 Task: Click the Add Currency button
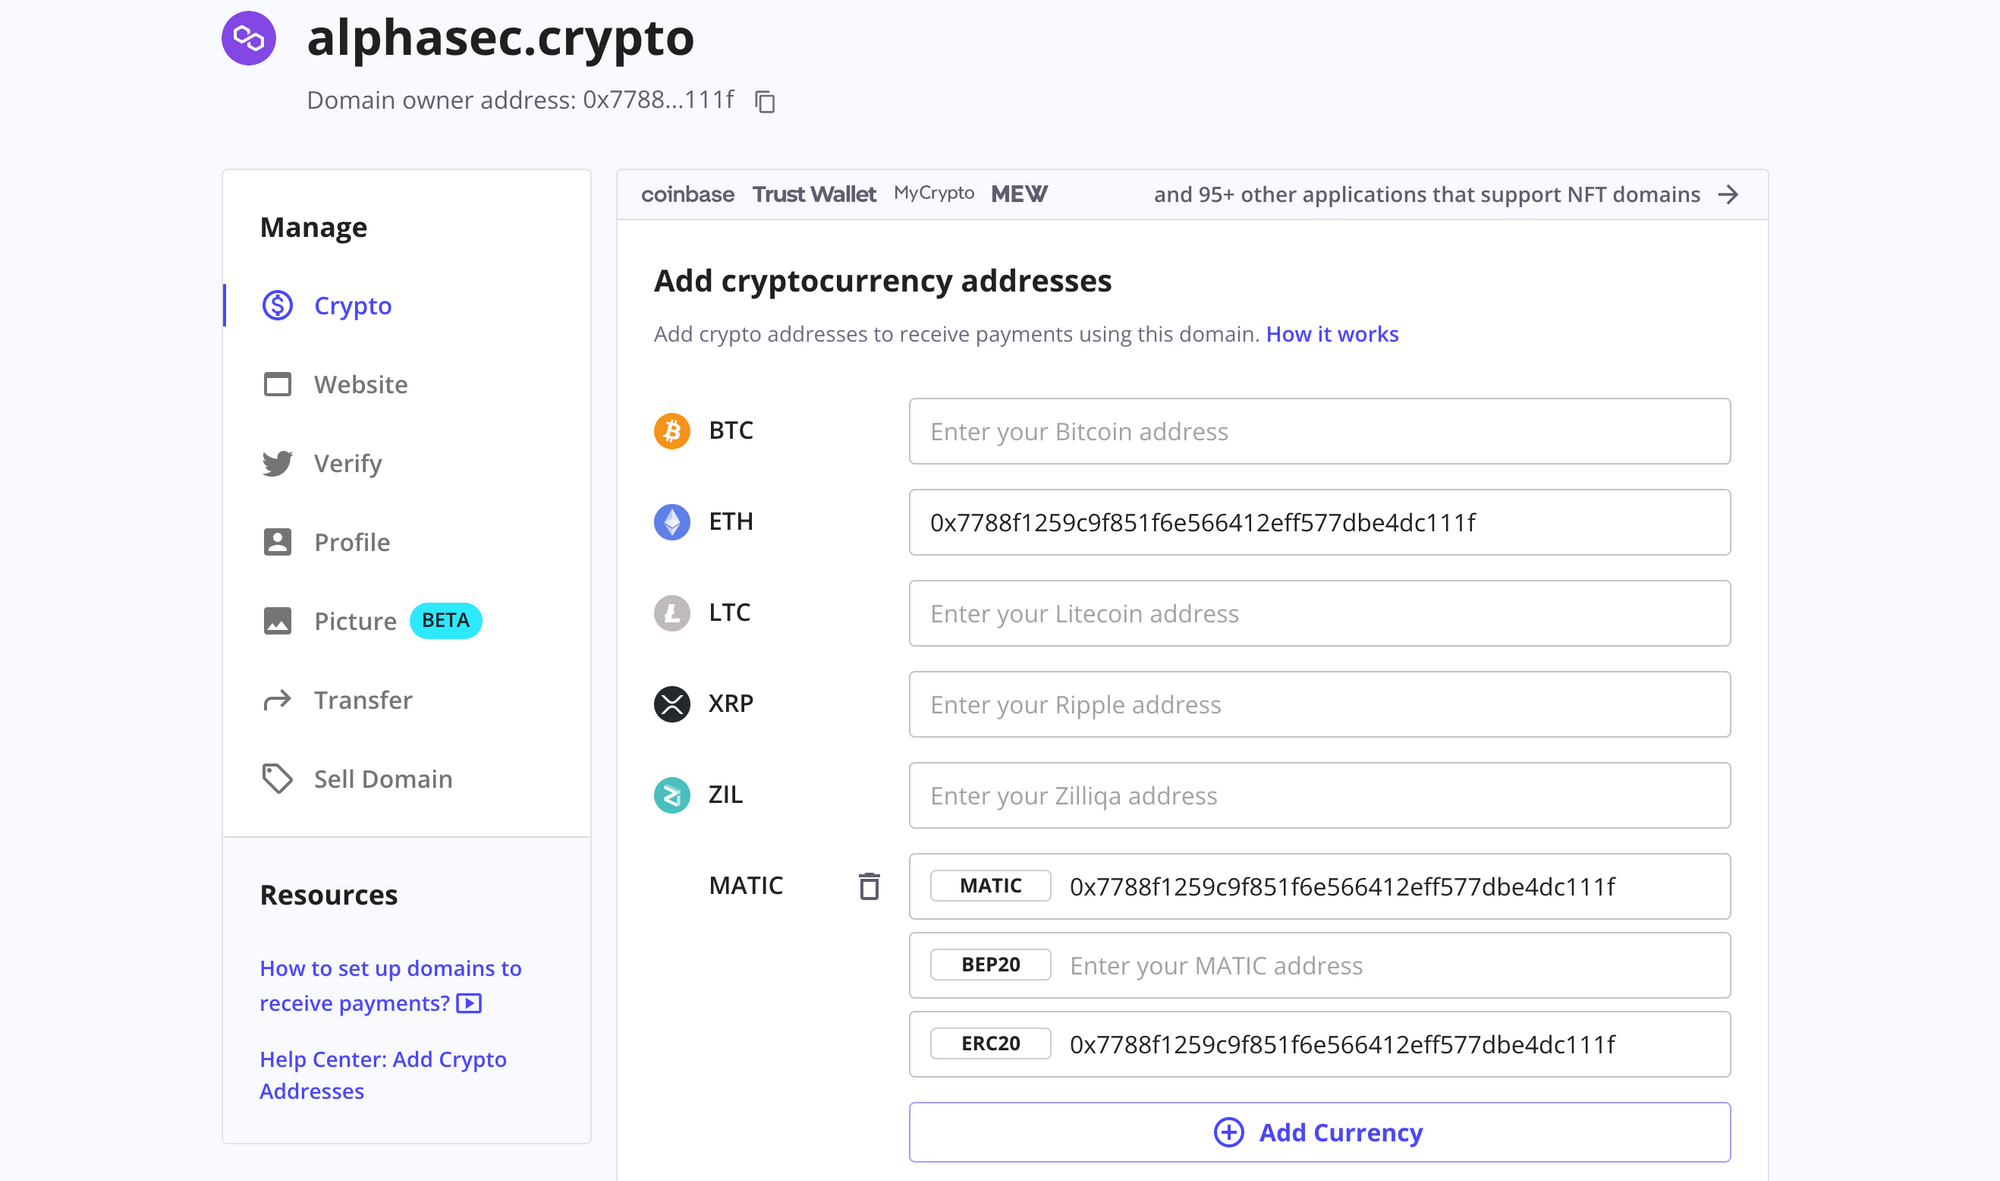pyautogui.click(x=1319, y=1132)
